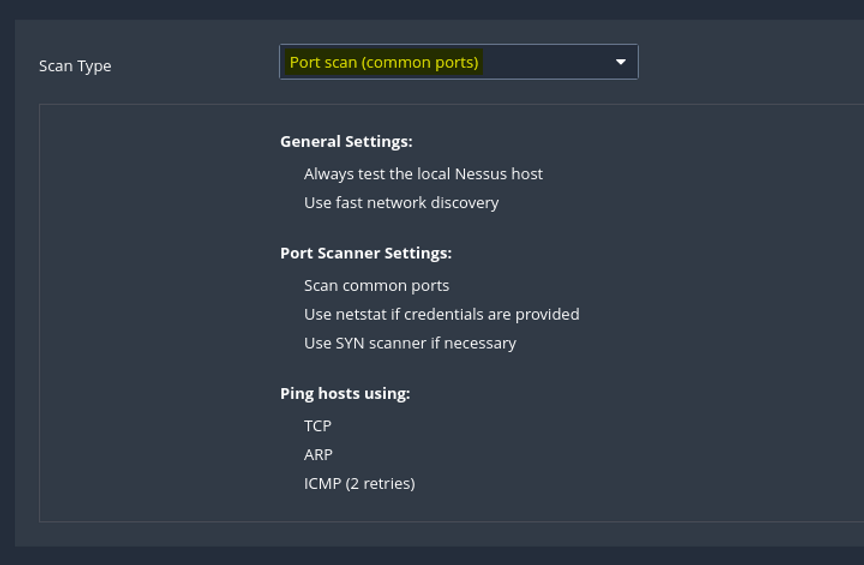Viewport: 864px width, 565px height.
Task: Click "Use SYN scanner if necessary" line
Action: (410, 343)
